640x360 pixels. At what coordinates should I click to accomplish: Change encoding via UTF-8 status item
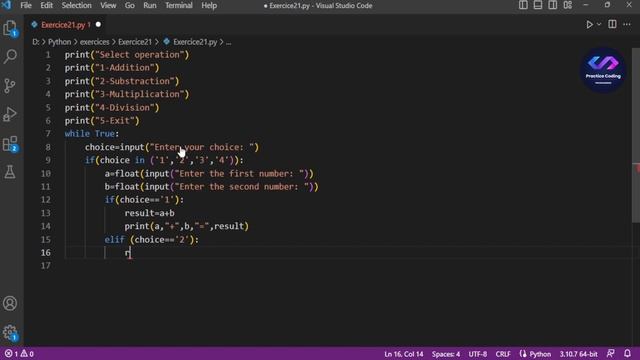pyautogui.click(x=478, y=354)
